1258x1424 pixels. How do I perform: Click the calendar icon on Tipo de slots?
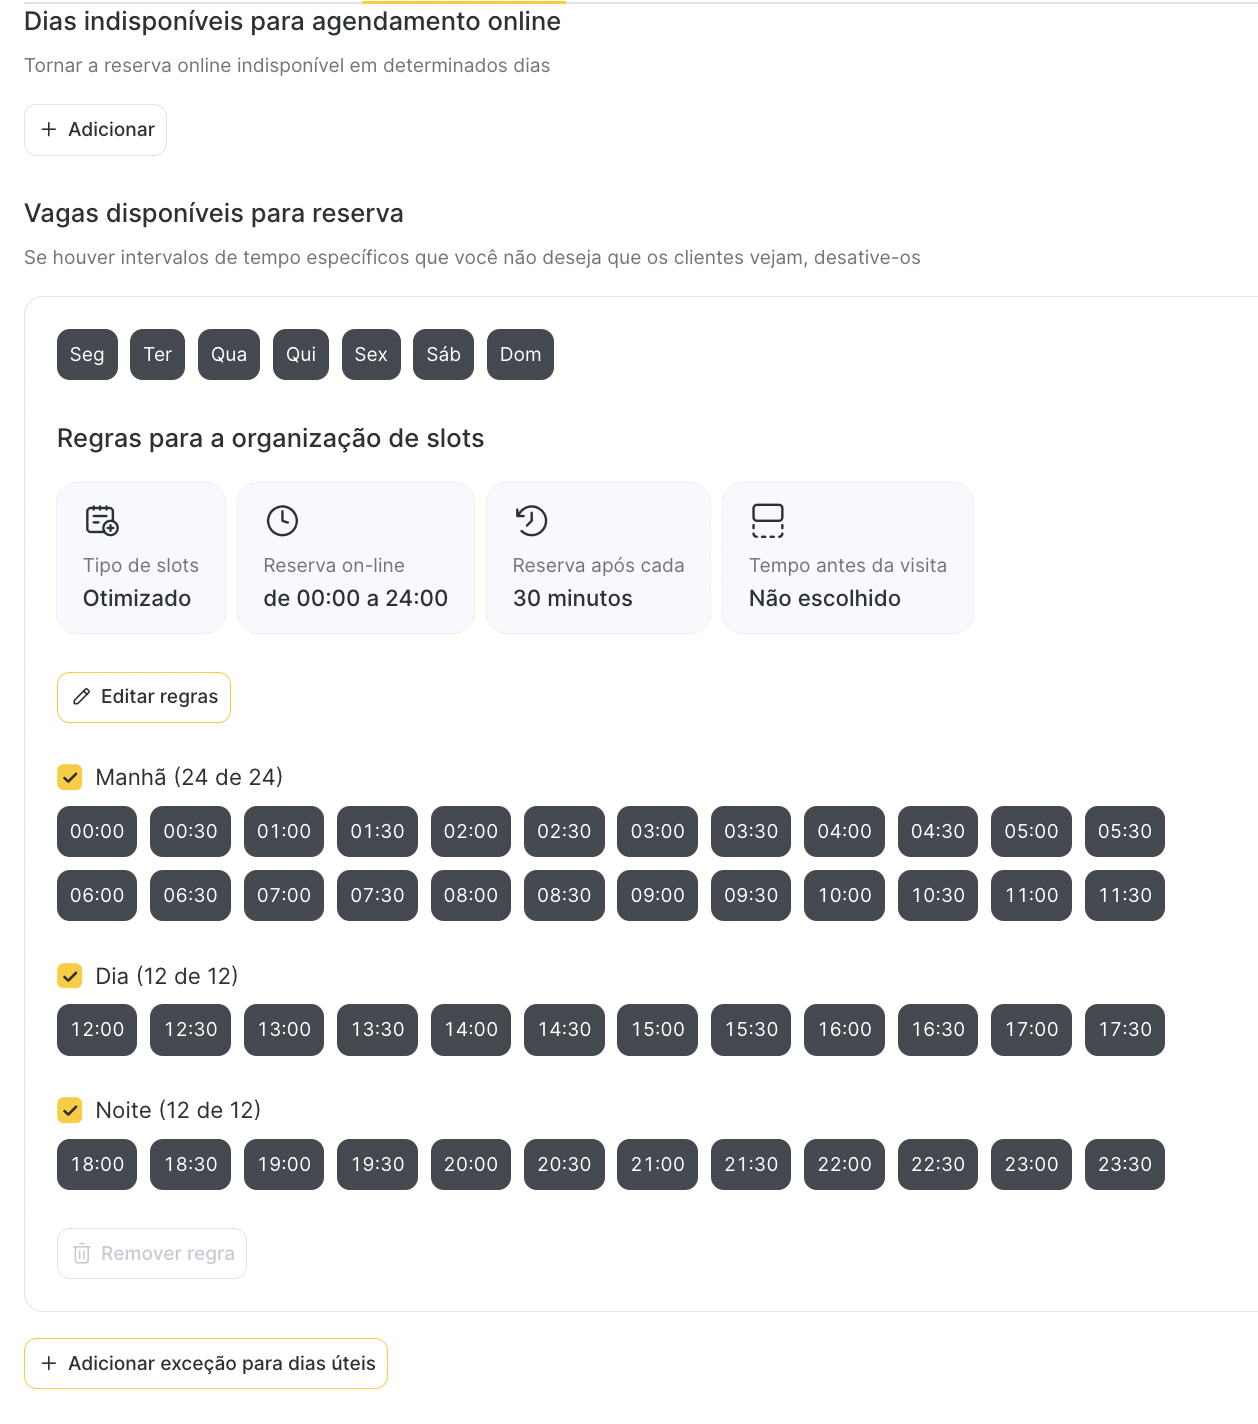pyautogui.click(x=102, y=521)
